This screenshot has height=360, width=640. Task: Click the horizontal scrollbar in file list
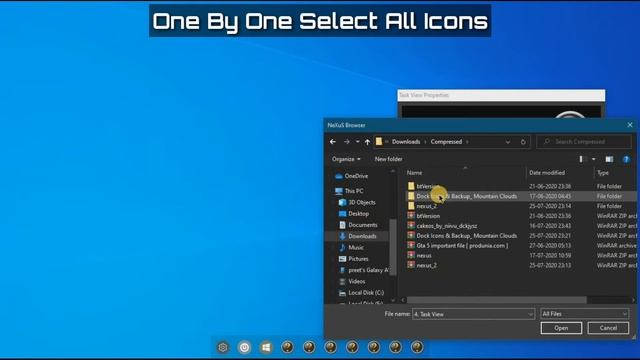tap(497, 300)
